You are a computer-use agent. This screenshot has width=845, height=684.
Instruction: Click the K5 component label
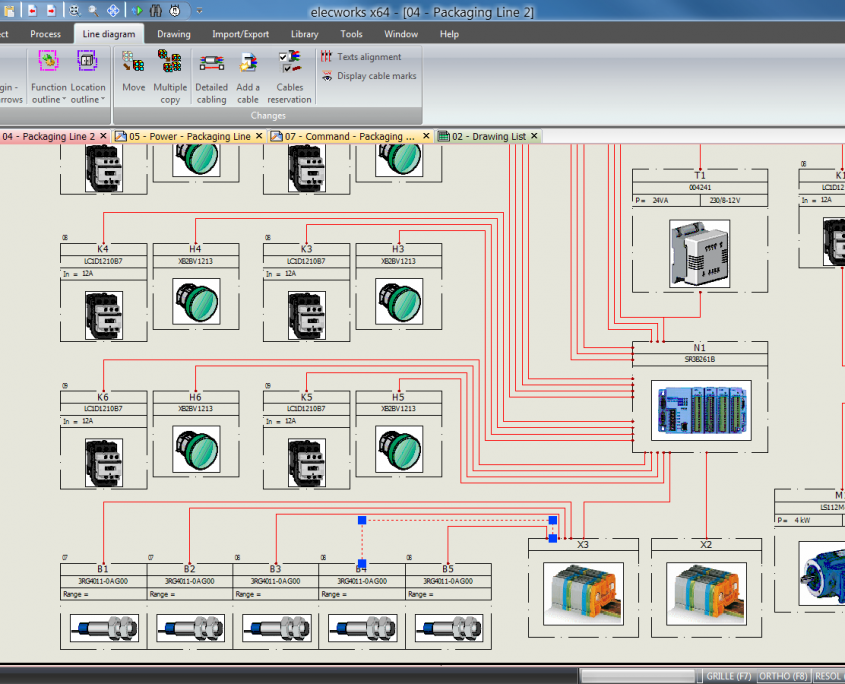pyautogui.click(x=307, y=397)
